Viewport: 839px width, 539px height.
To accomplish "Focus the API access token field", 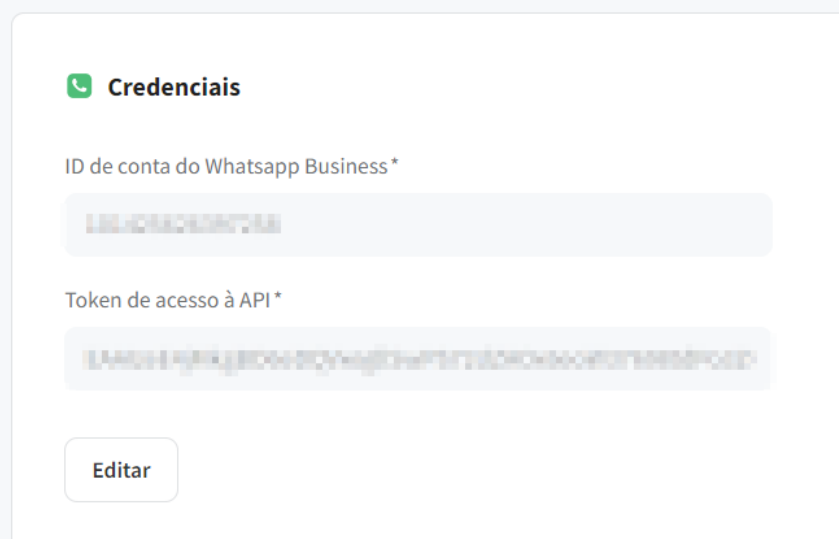I will click(x=417, y=358).
